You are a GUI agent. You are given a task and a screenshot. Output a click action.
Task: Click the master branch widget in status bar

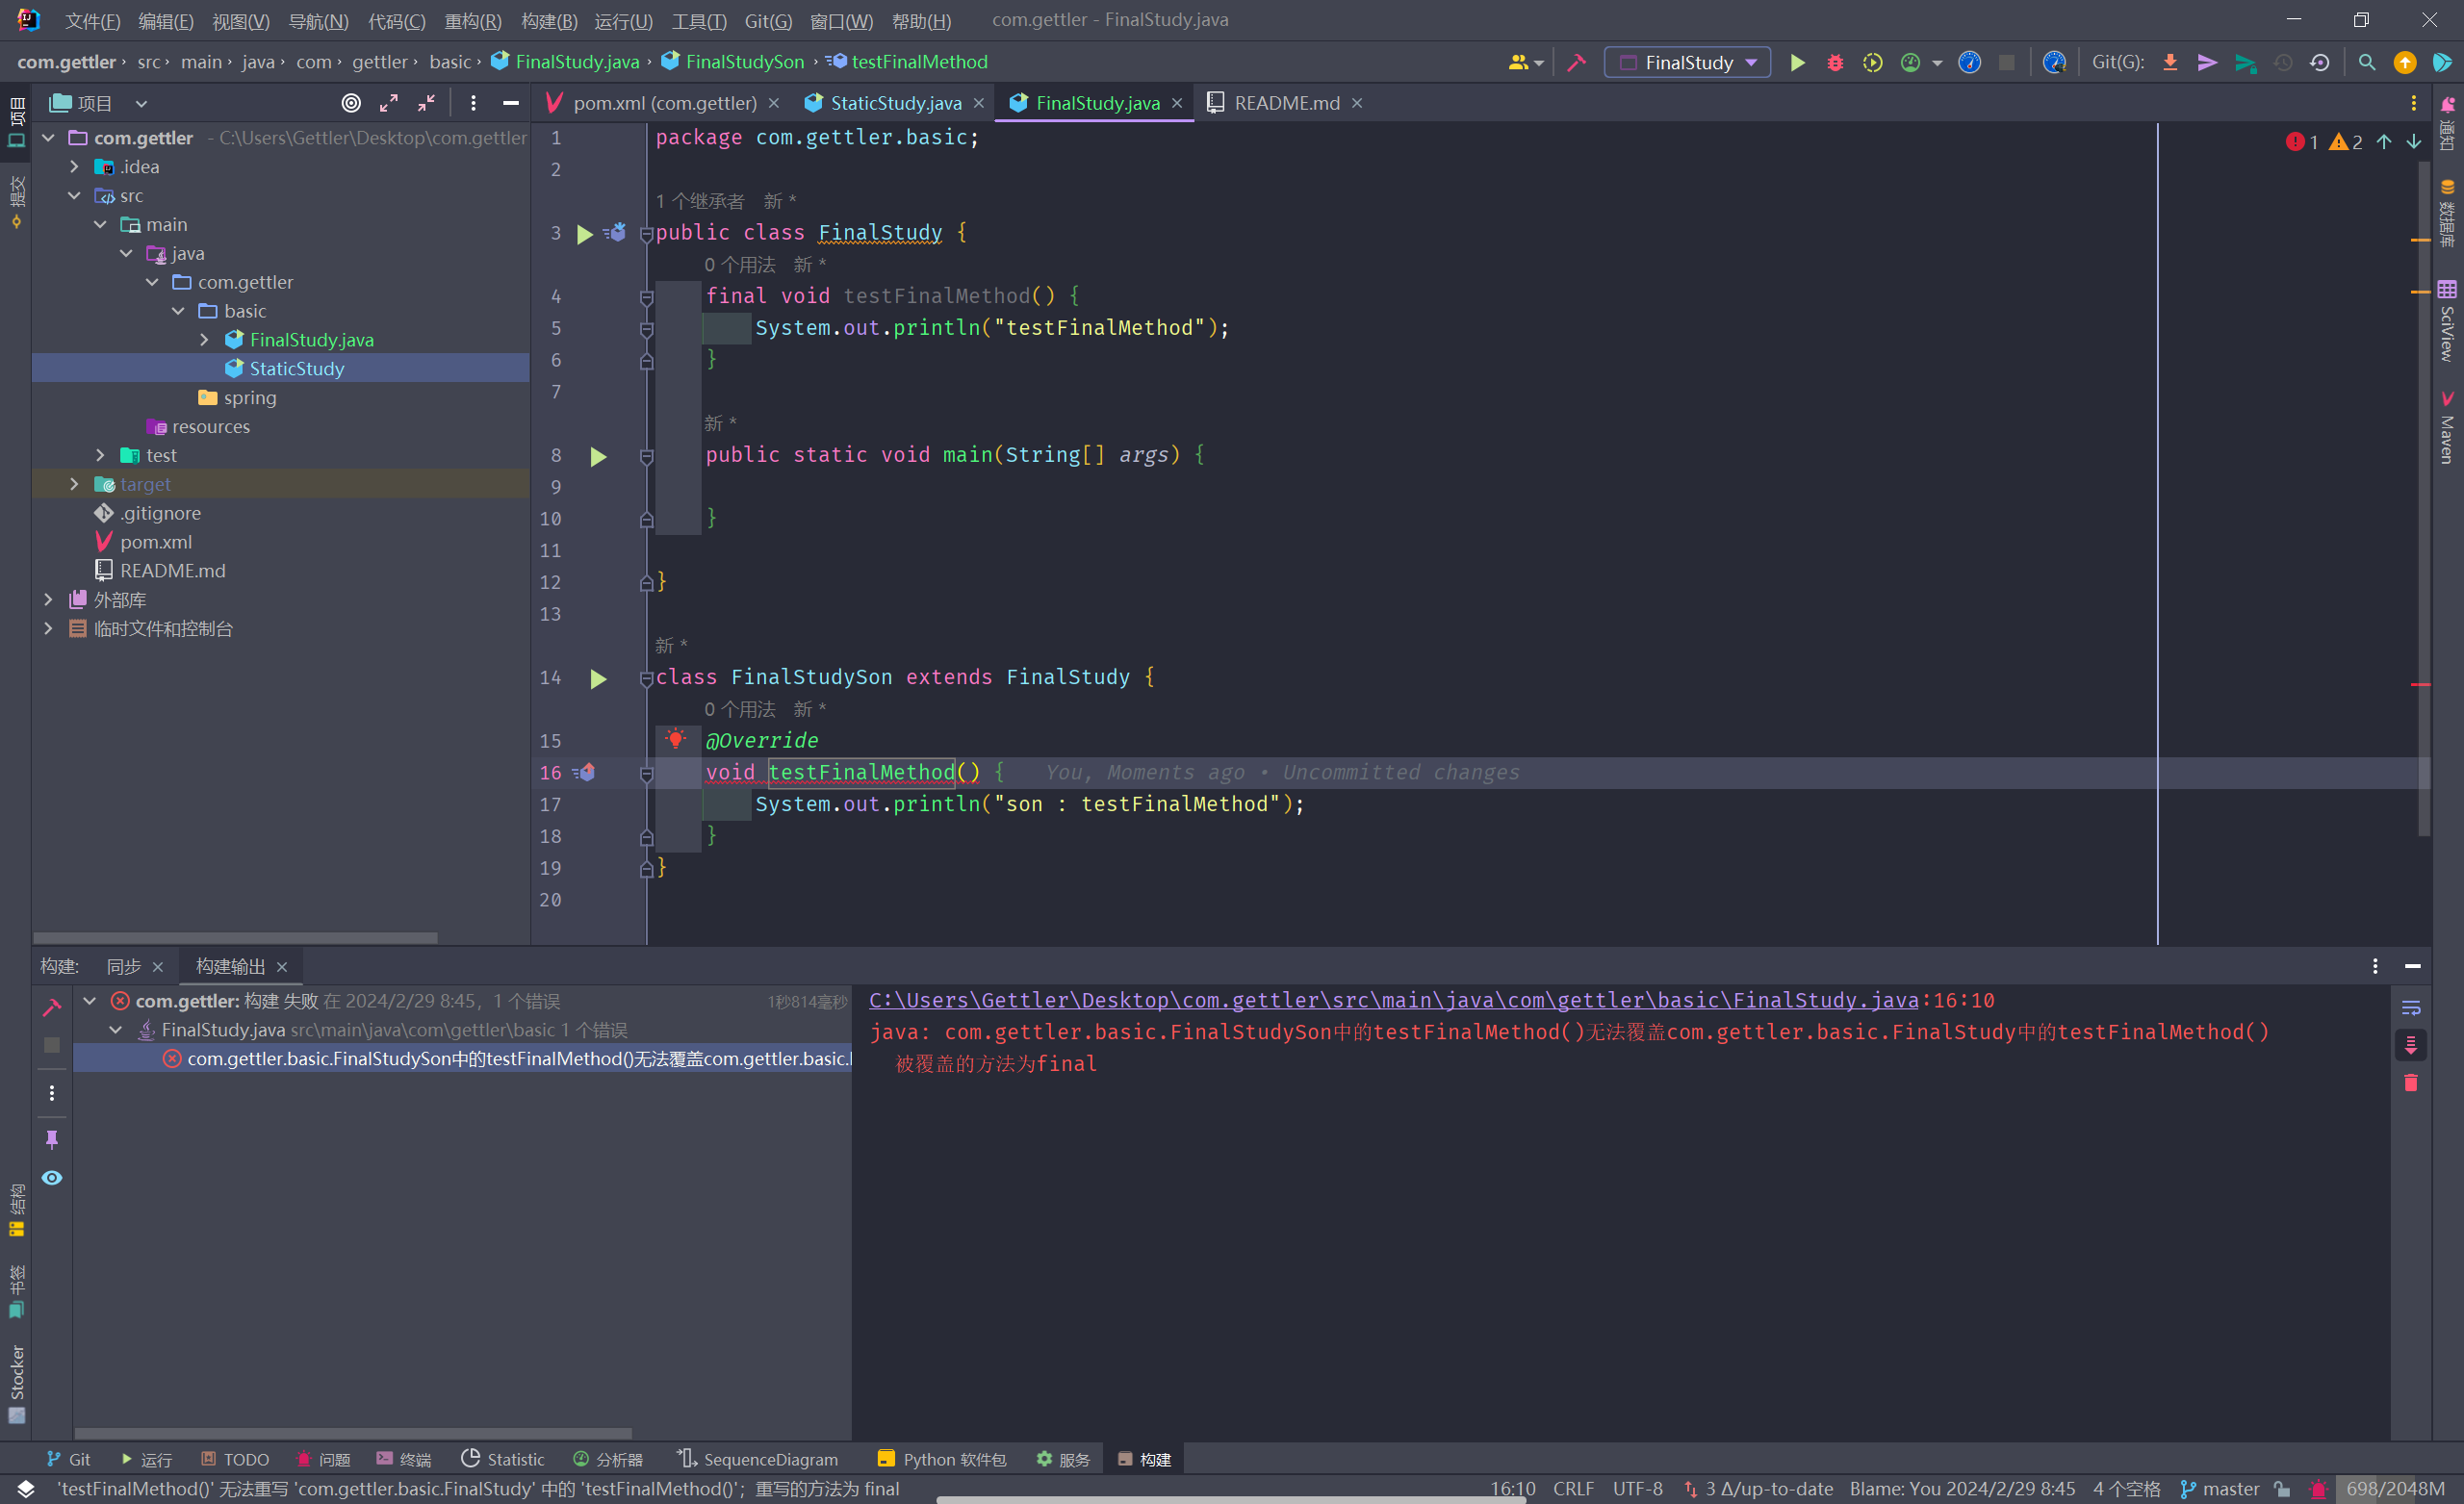[2220, 1489]
